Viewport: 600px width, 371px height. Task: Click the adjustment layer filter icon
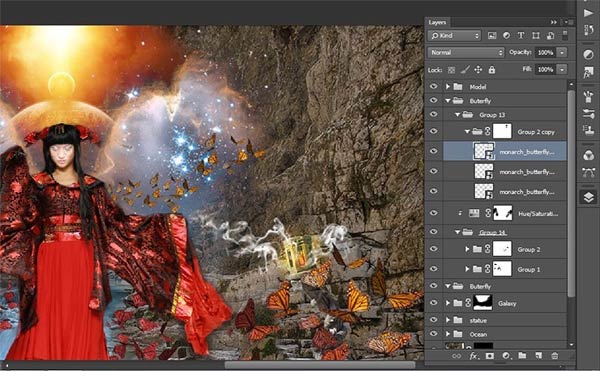(x=506, y=36)
